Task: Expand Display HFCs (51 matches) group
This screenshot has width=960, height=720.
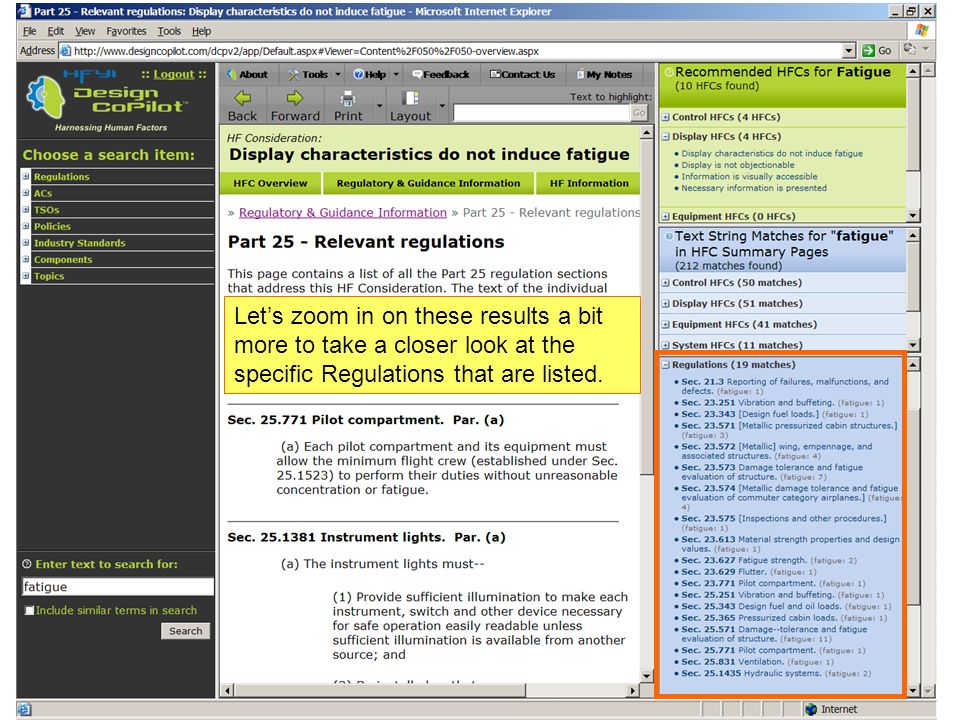Action: click(666, 304)
